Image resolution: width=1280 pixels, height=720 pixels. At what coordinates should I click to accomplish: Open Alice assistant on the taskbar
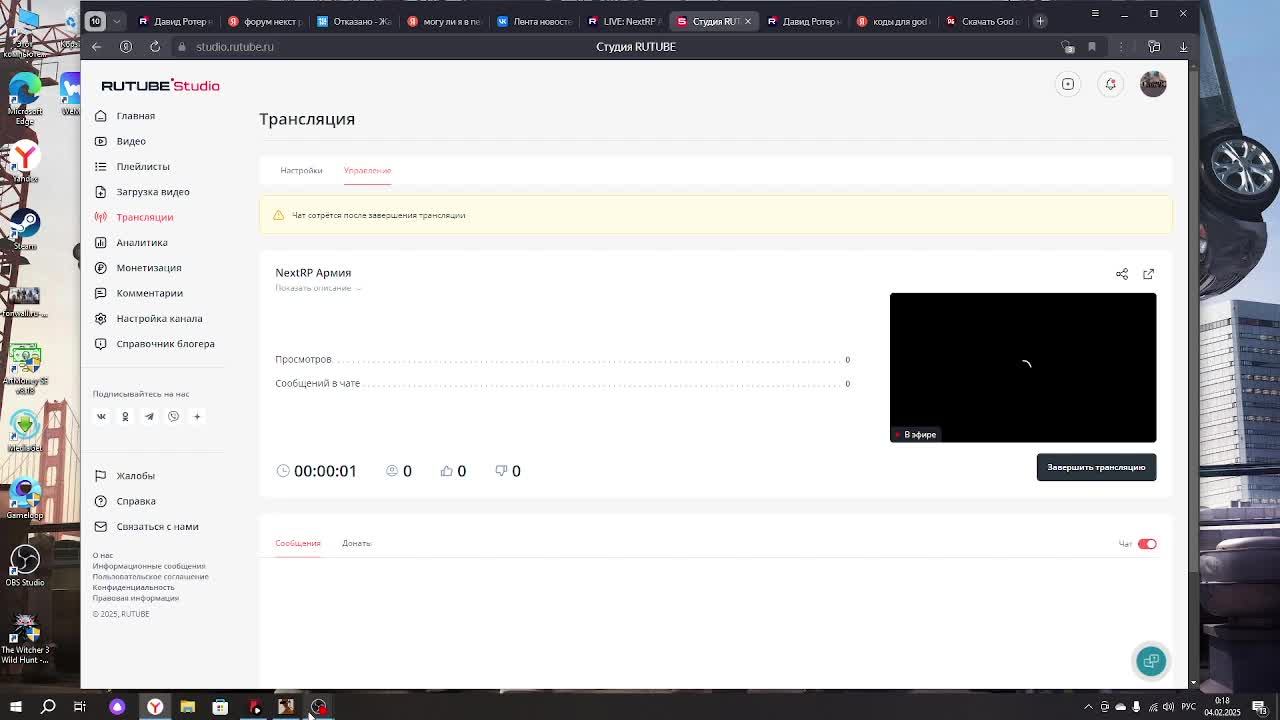pos(117,707)
